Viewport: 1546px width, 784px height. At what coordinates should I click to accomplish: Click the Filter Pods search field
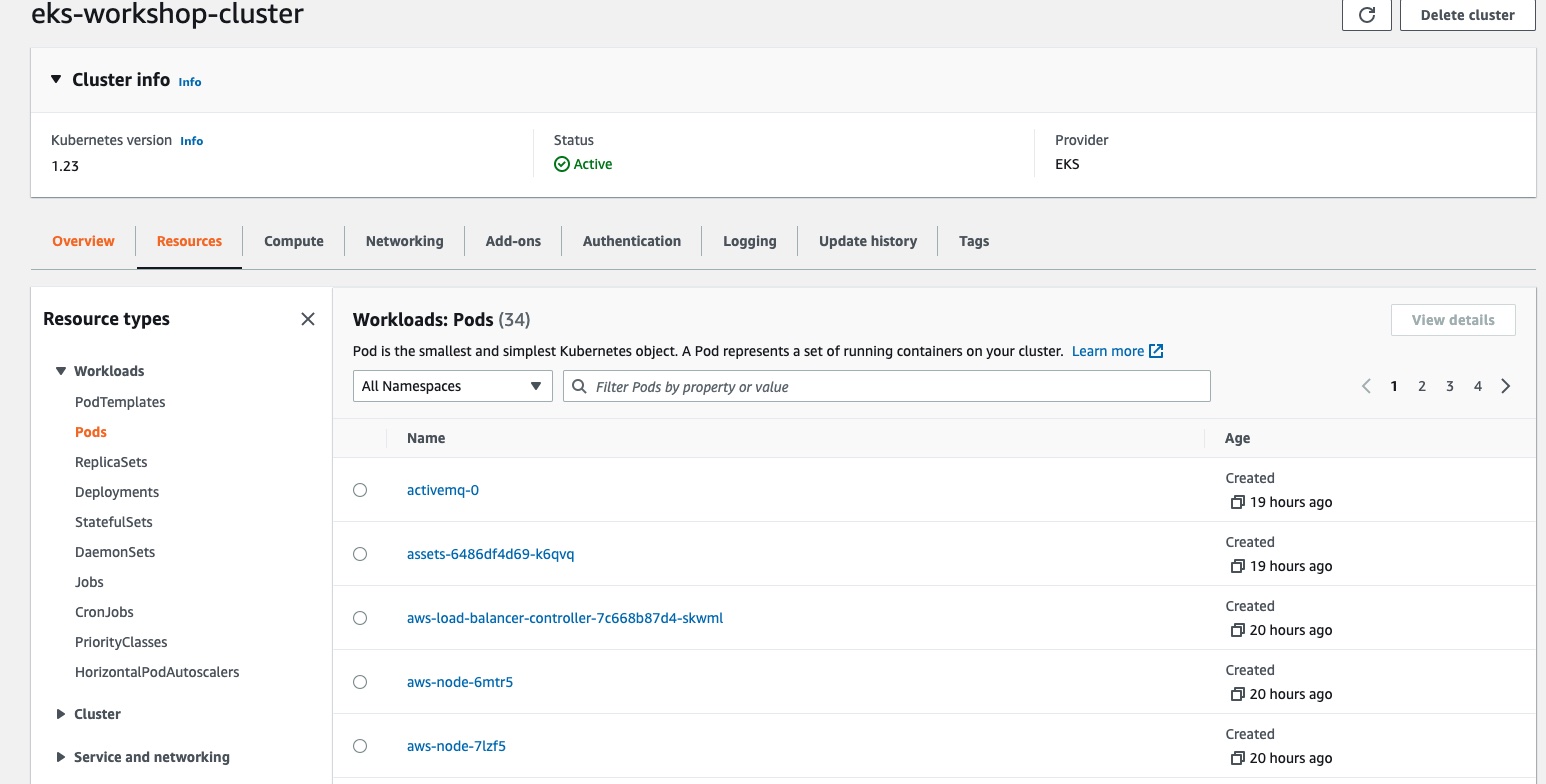[895, 386]
